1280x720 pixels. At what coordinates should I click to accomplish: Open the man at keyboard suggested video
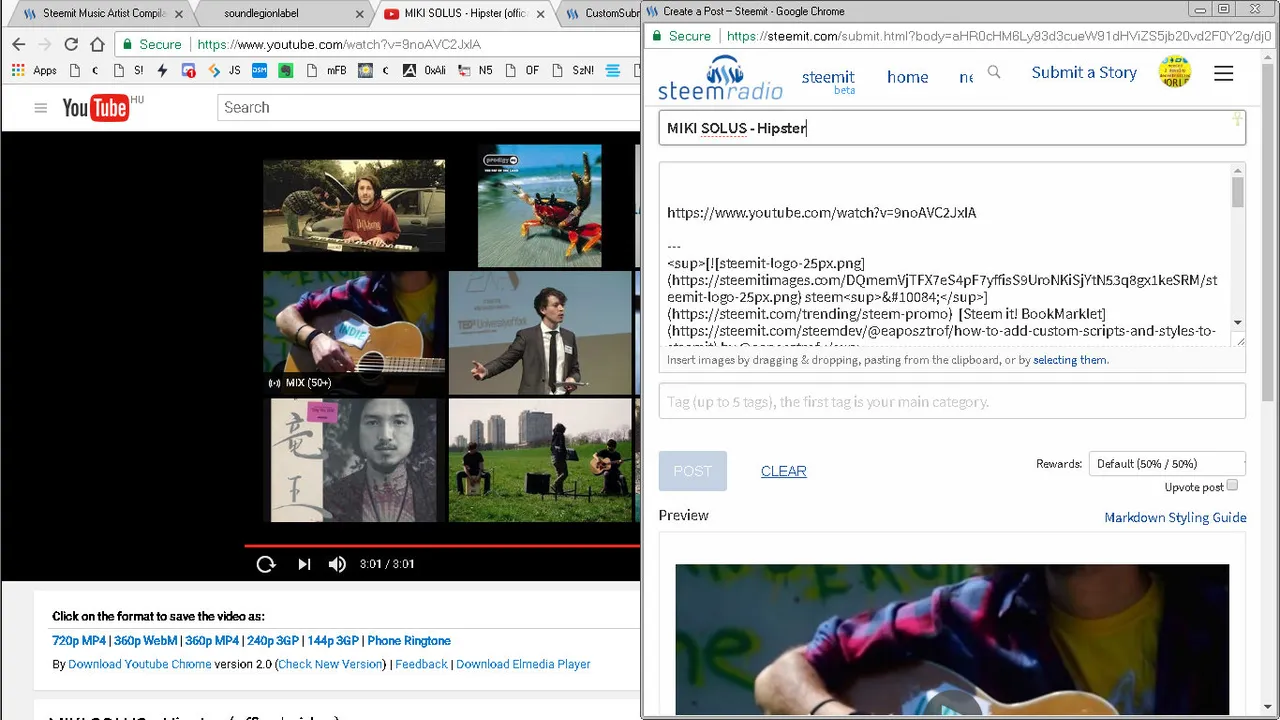click(x=354, y=206)
